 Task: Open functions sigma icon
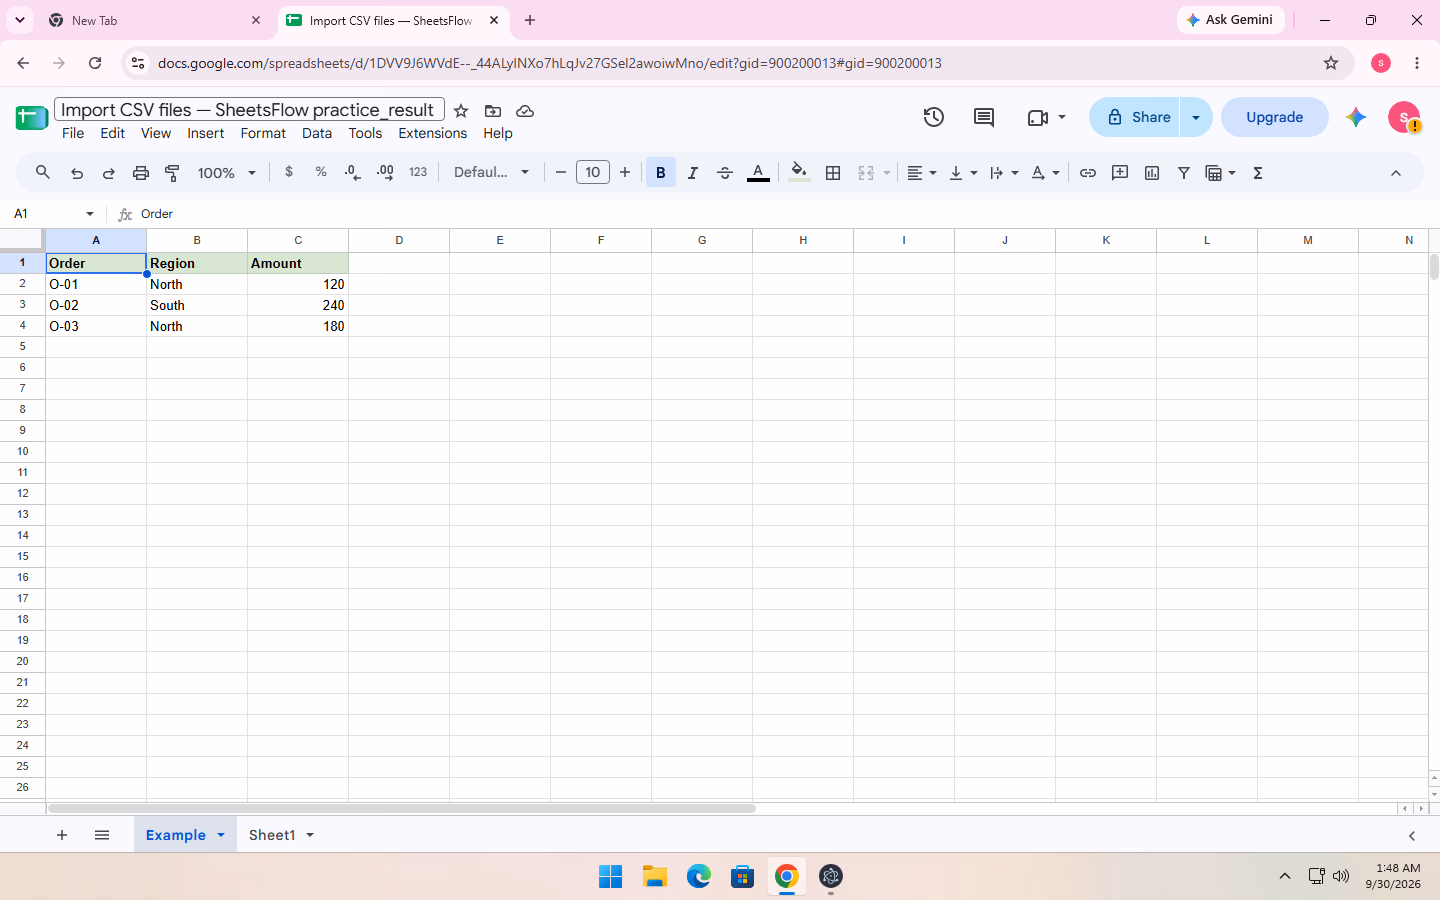pos(1258,173)
